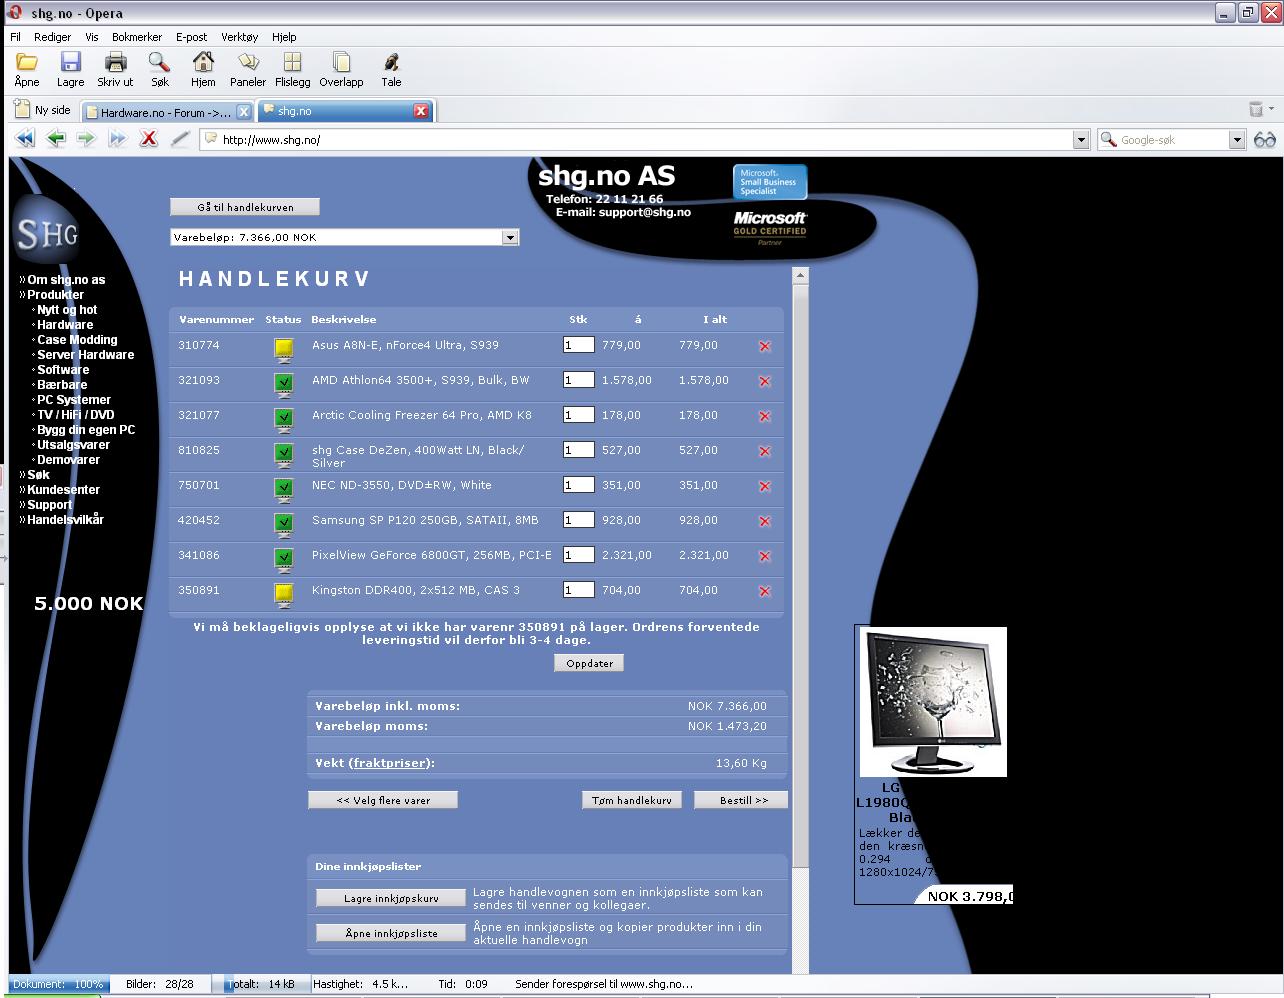
Task: Click the Overlapp cascade icon
Action: [x=341, y=63]
